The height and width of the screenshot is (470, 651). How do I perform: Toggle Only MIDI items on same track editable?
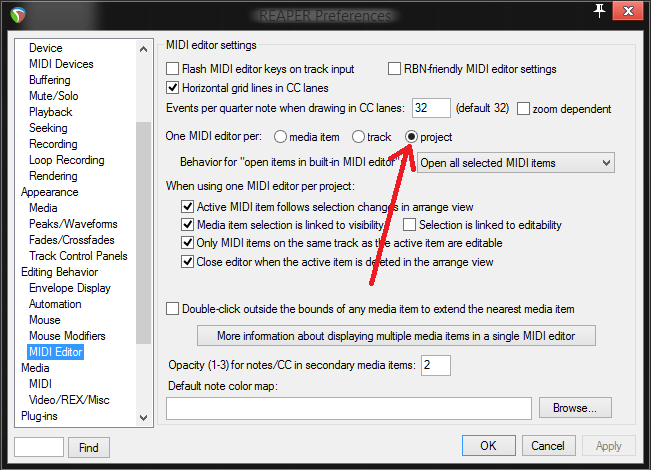point(187,242)
